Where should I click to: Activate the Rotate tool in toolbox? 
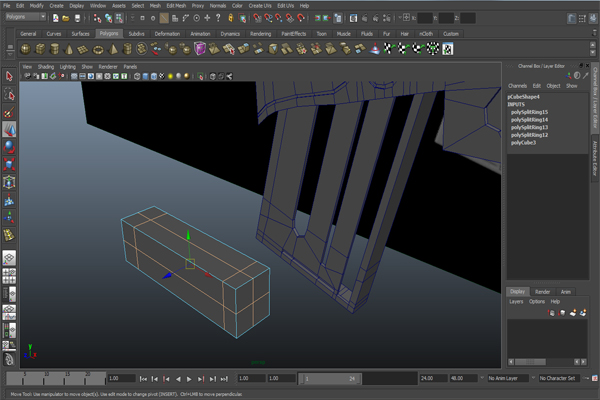9,147
